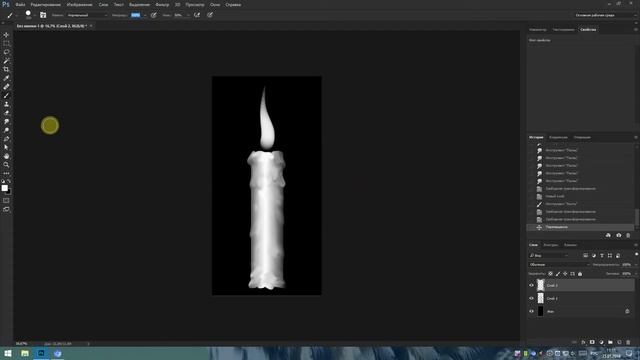Open the layer fill dropdown arrow
The width and height of the screenshot is (640, 360).
tap(636, 273)
